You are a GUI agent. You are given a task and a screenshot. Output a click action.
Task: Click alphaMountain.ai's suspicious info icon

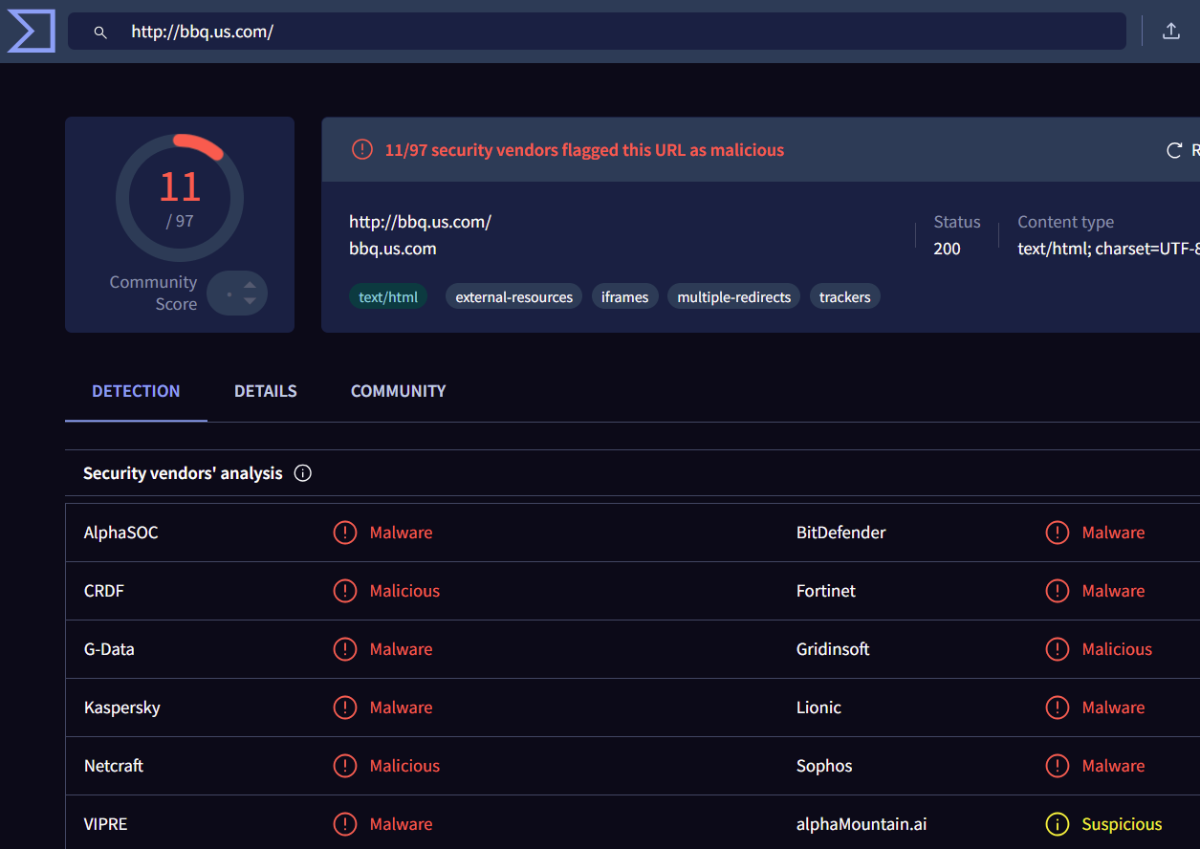click(1057, 824)
